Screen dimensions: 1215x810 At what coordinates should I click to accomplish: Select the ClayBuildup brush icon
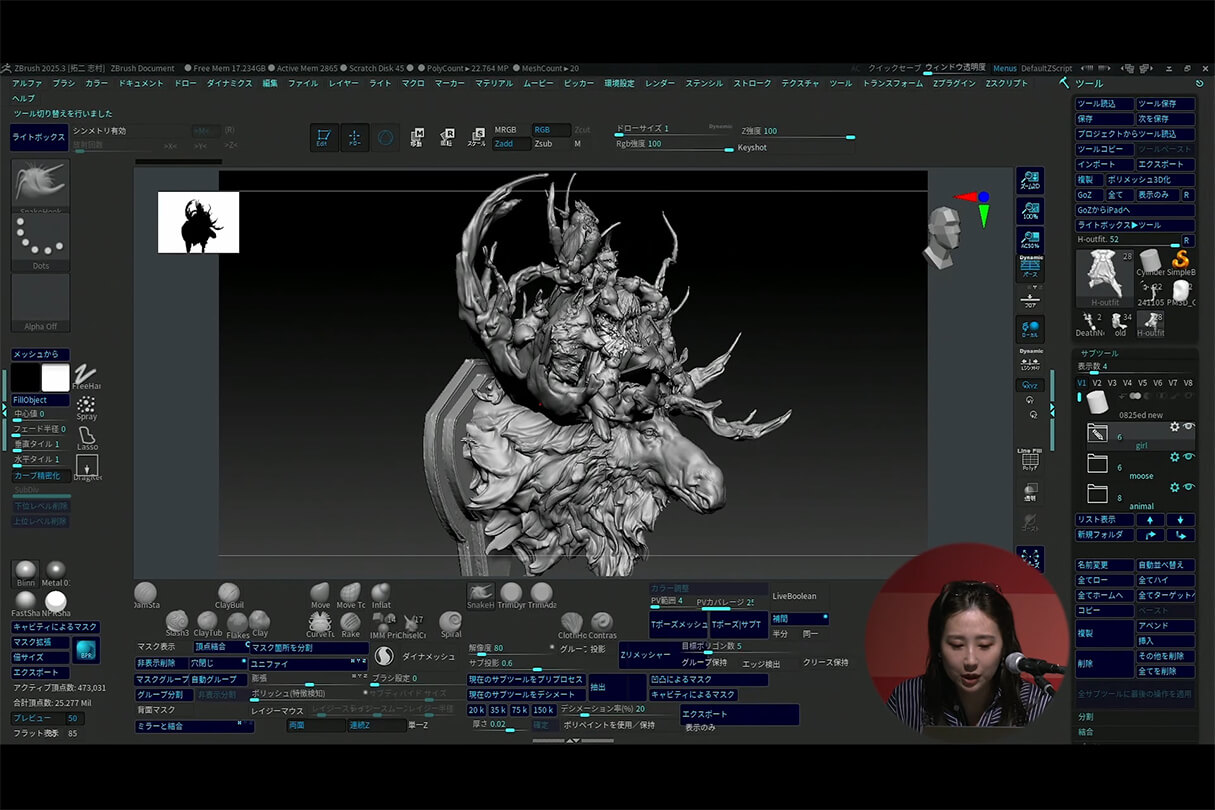[229, 594]
